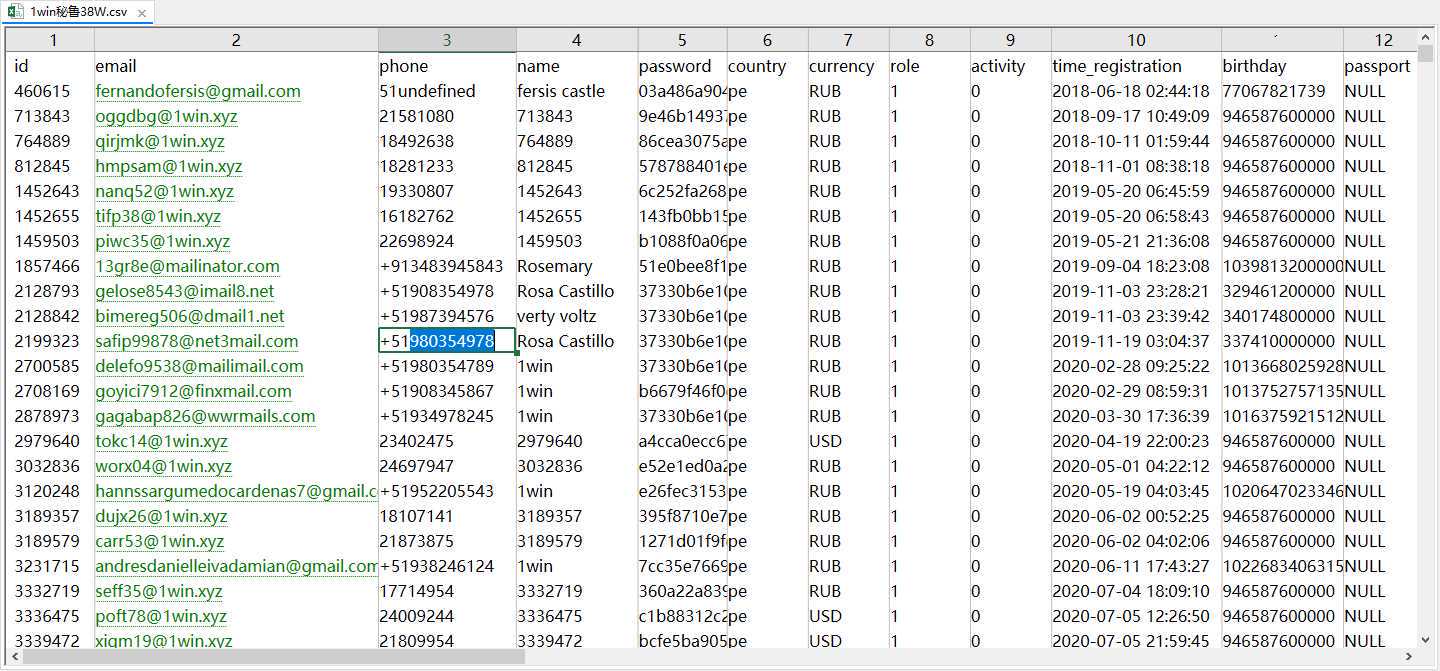1440x671 pixels.
Task: Open link safip99878@net3mail.com
Action: (x=197, y=341)
